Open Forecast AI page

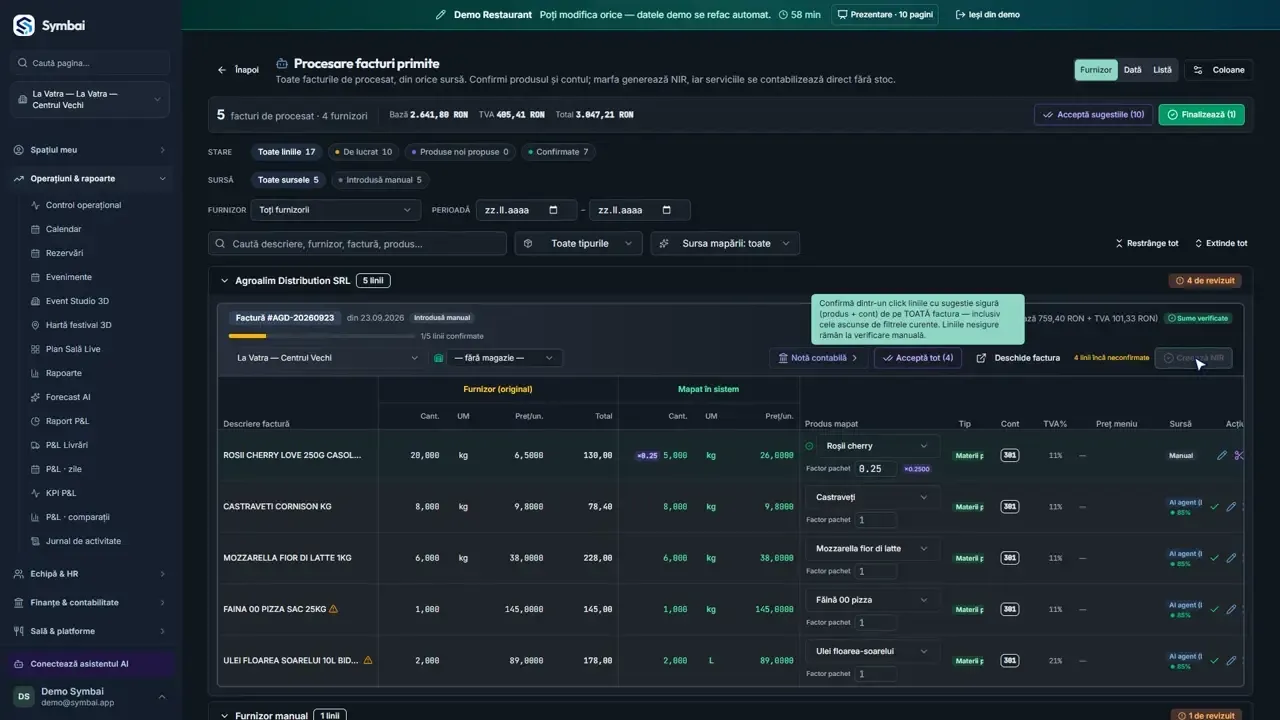[x=68, y=397]
